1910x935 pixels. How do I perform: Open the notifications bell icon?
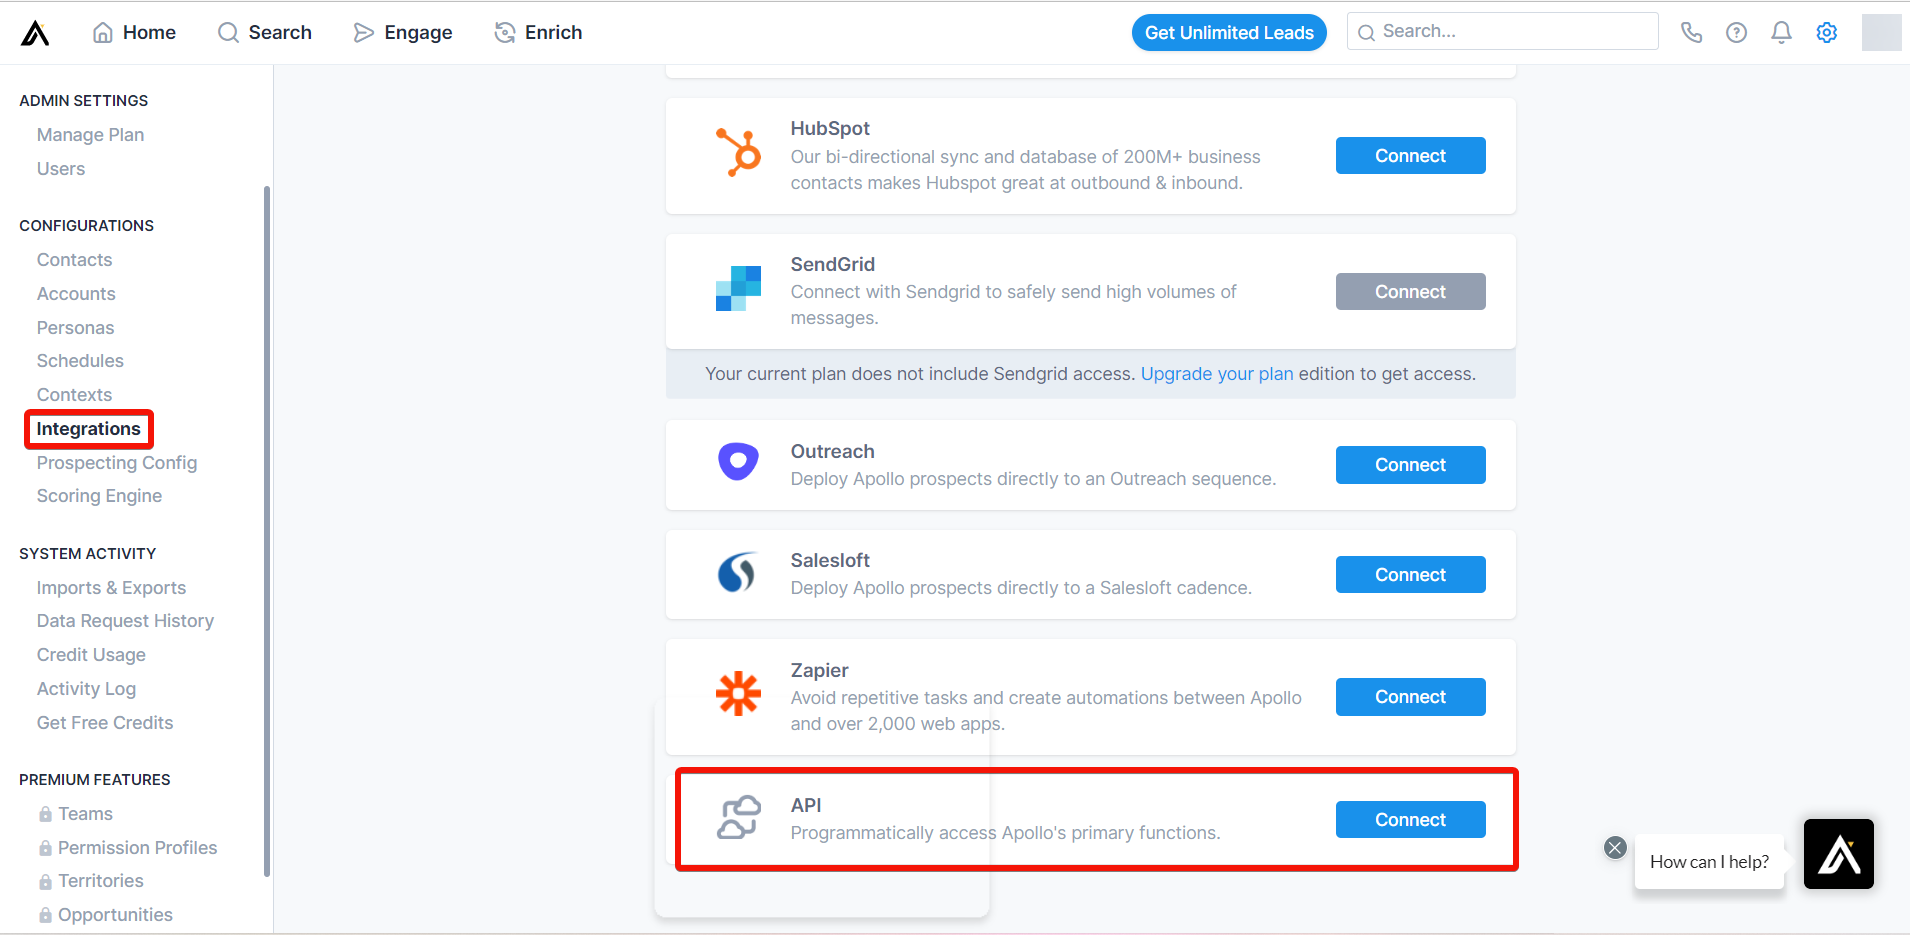1781,32
